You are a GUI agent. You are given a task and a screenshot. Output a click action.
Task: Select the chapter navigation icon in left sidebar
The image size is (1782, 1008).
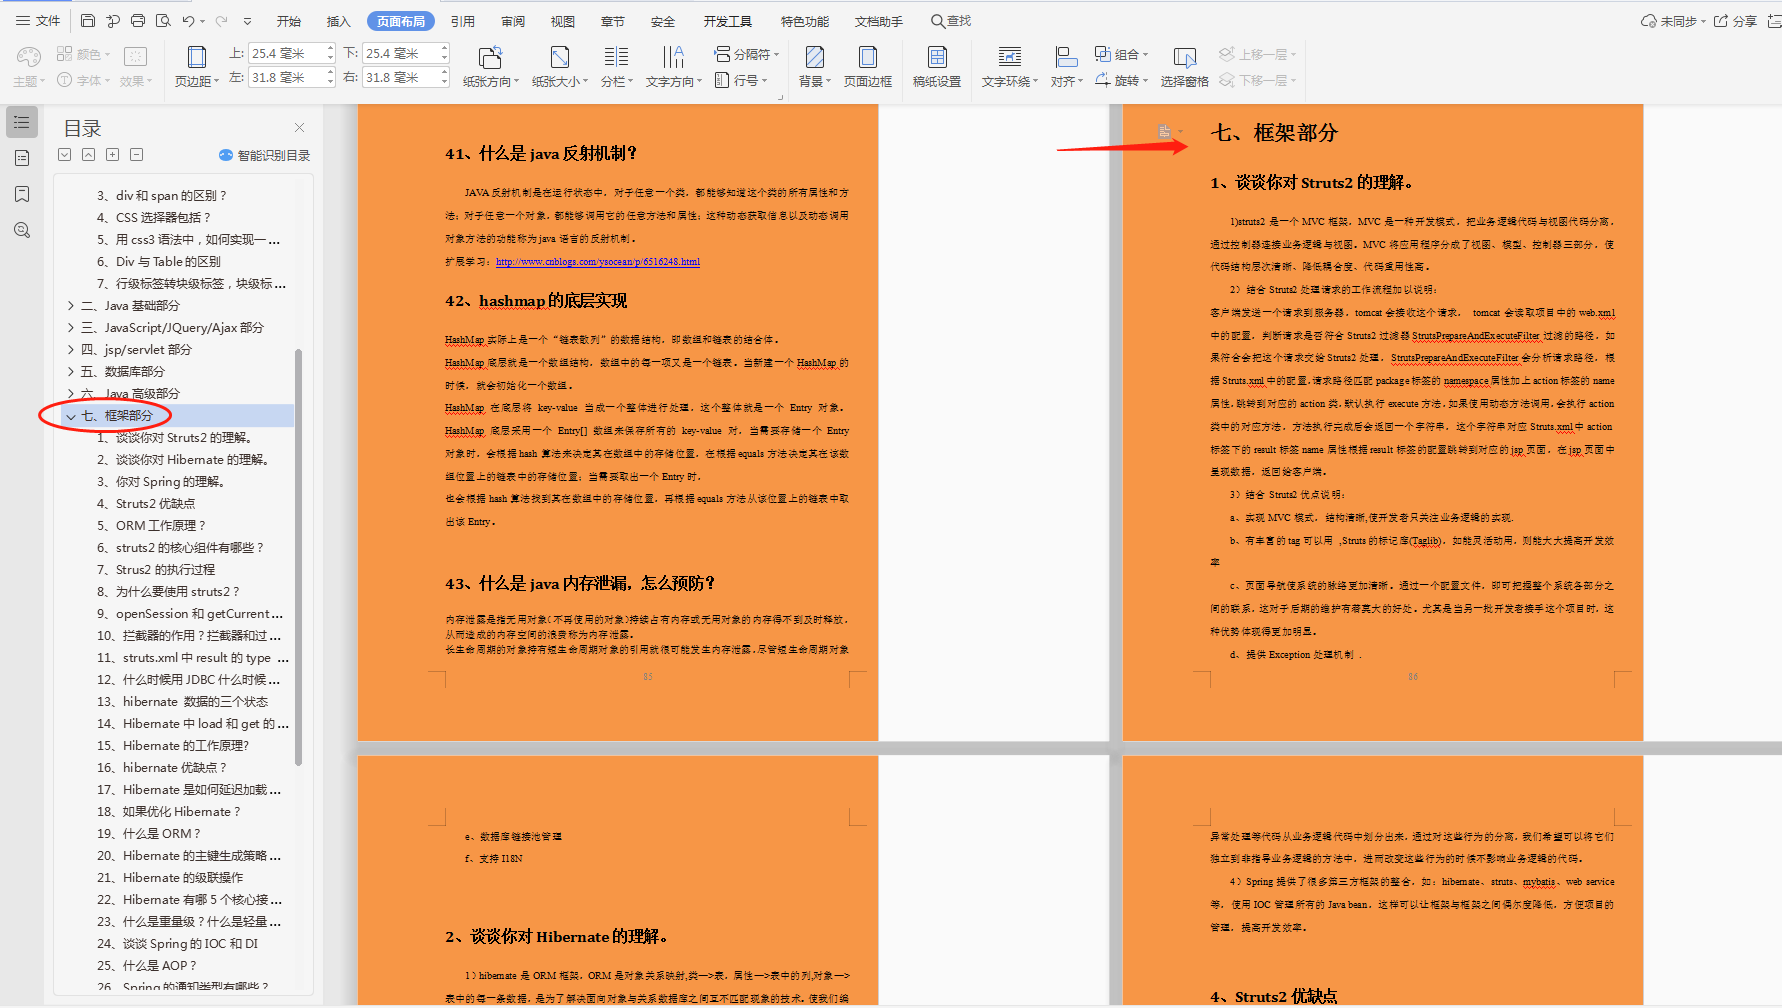[22, 158]
